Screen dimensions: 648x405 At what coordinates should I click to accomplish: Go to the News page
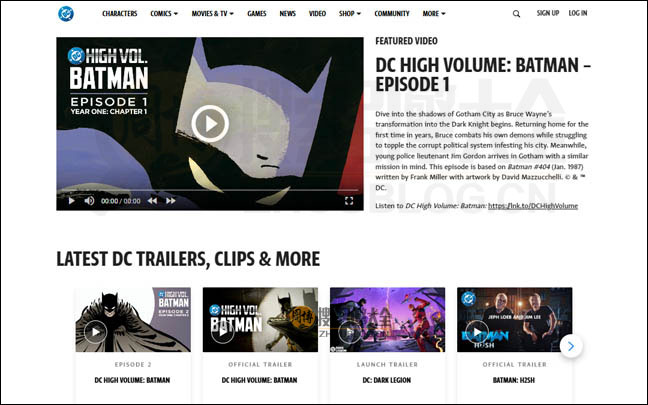click(x=287, y=14)
